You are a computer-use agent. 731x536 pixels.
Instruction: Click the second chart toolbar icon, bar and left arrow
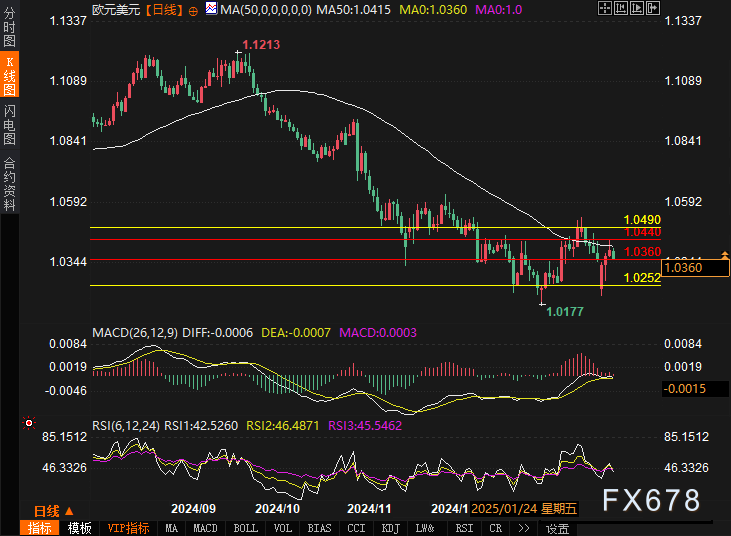click(x=621, y=8)
